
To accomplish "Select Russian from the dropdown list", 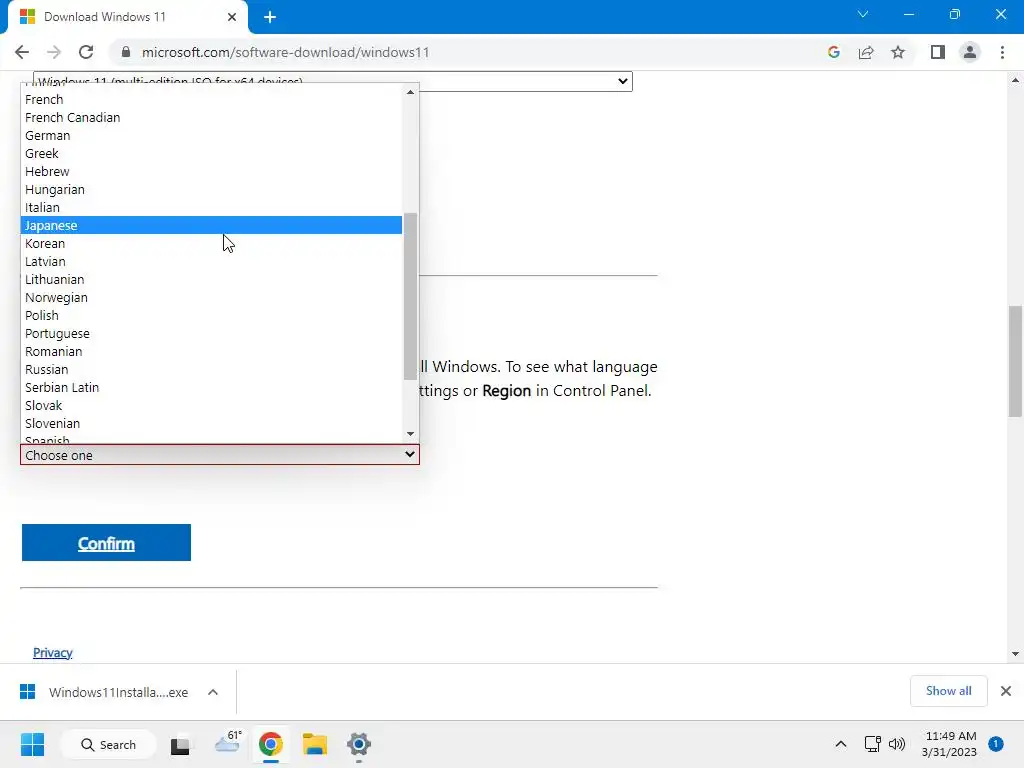I will point(212,369).
